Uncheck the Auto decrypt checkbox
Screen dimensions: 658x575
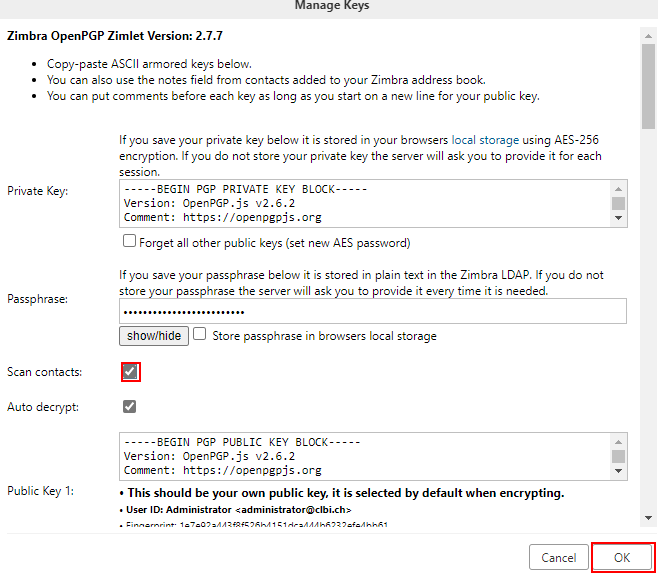tap(130, 406)
